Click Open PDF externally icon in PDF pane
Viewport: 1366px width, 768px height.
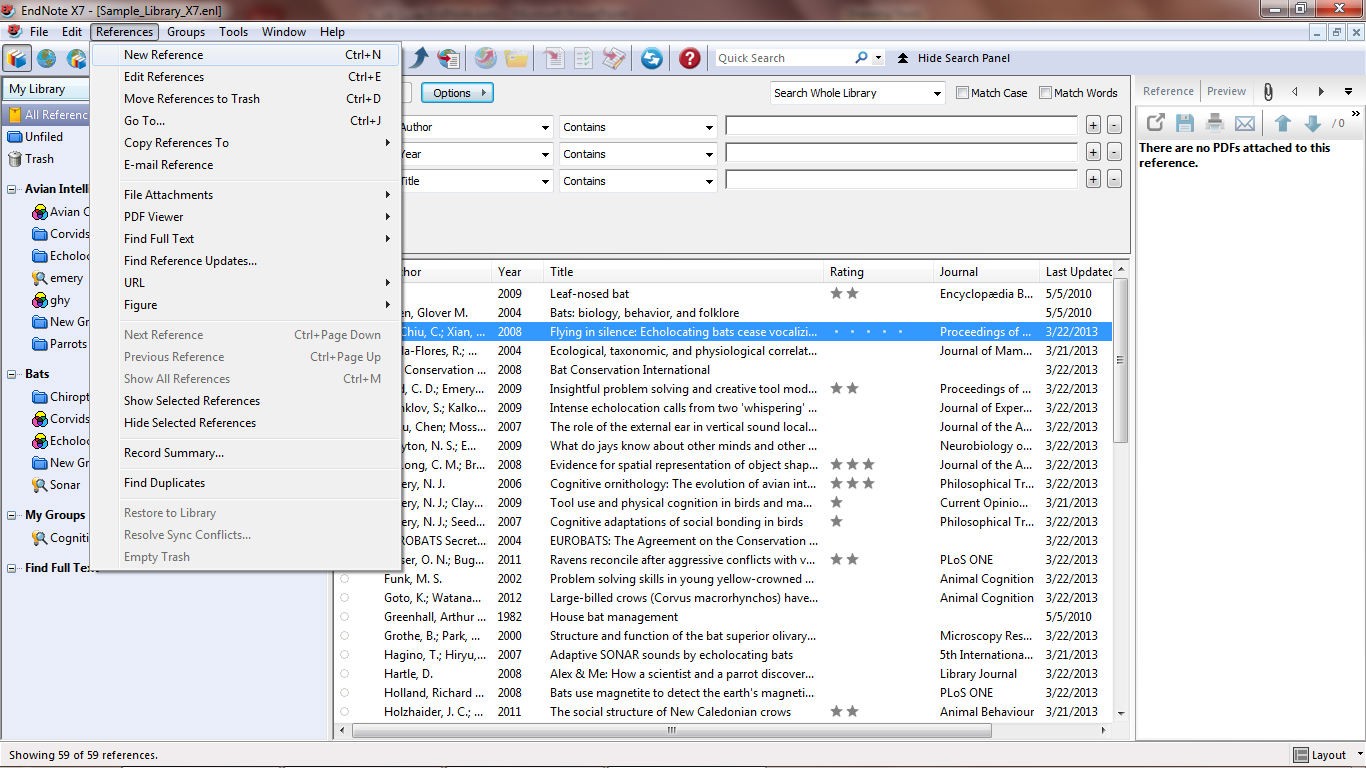coord(1155,123)
